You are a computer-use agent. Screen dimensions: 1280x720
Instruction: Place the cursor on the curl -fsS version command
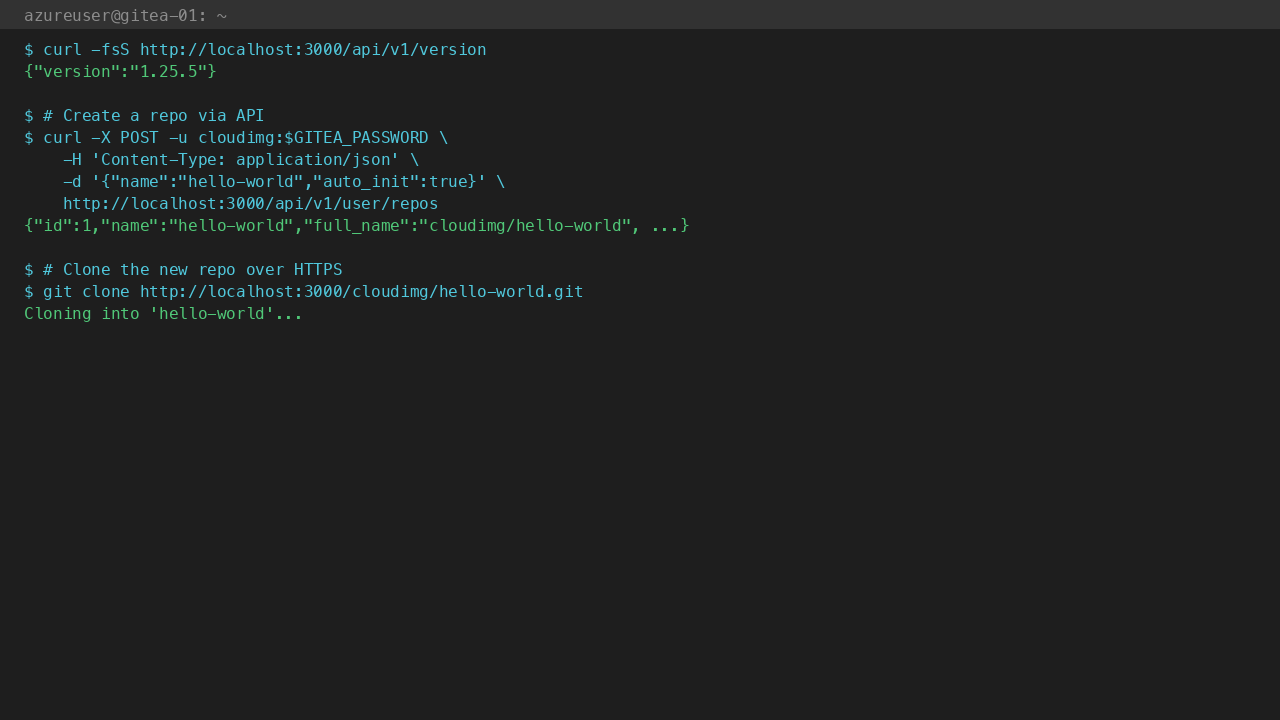tap(255, 50)
